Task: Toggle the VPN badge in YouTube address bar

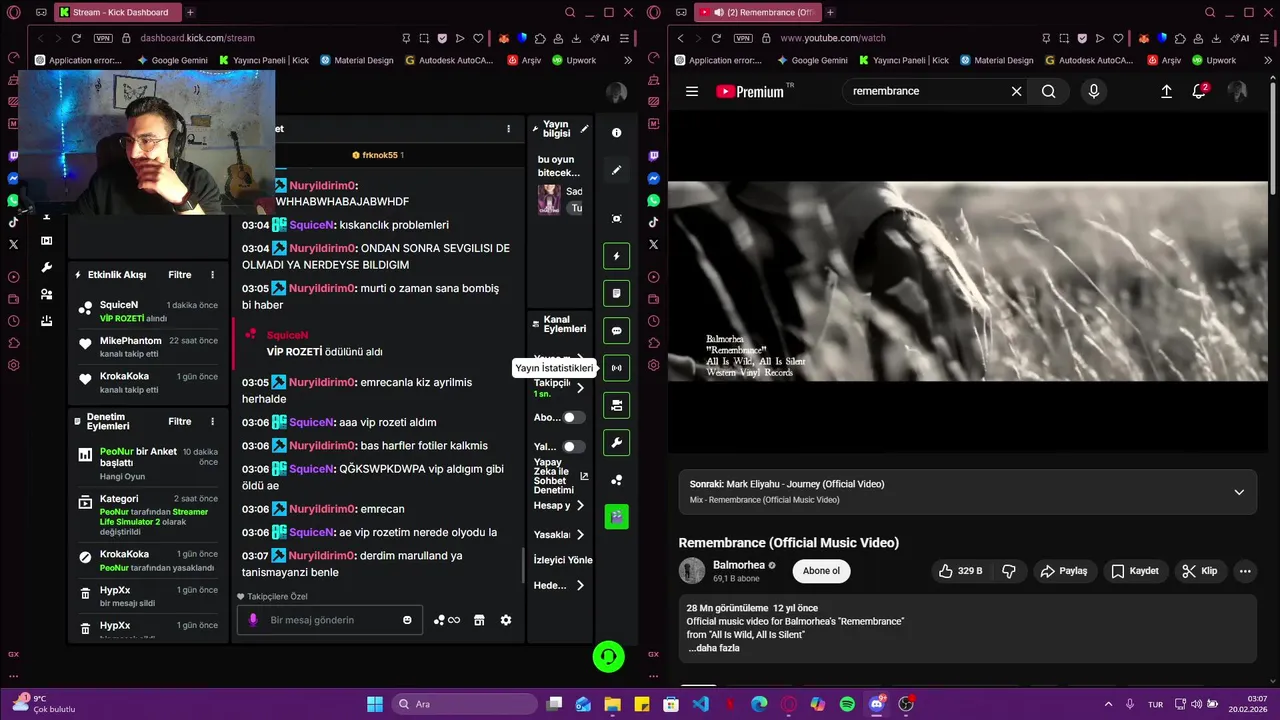Action: click(742, 38)
